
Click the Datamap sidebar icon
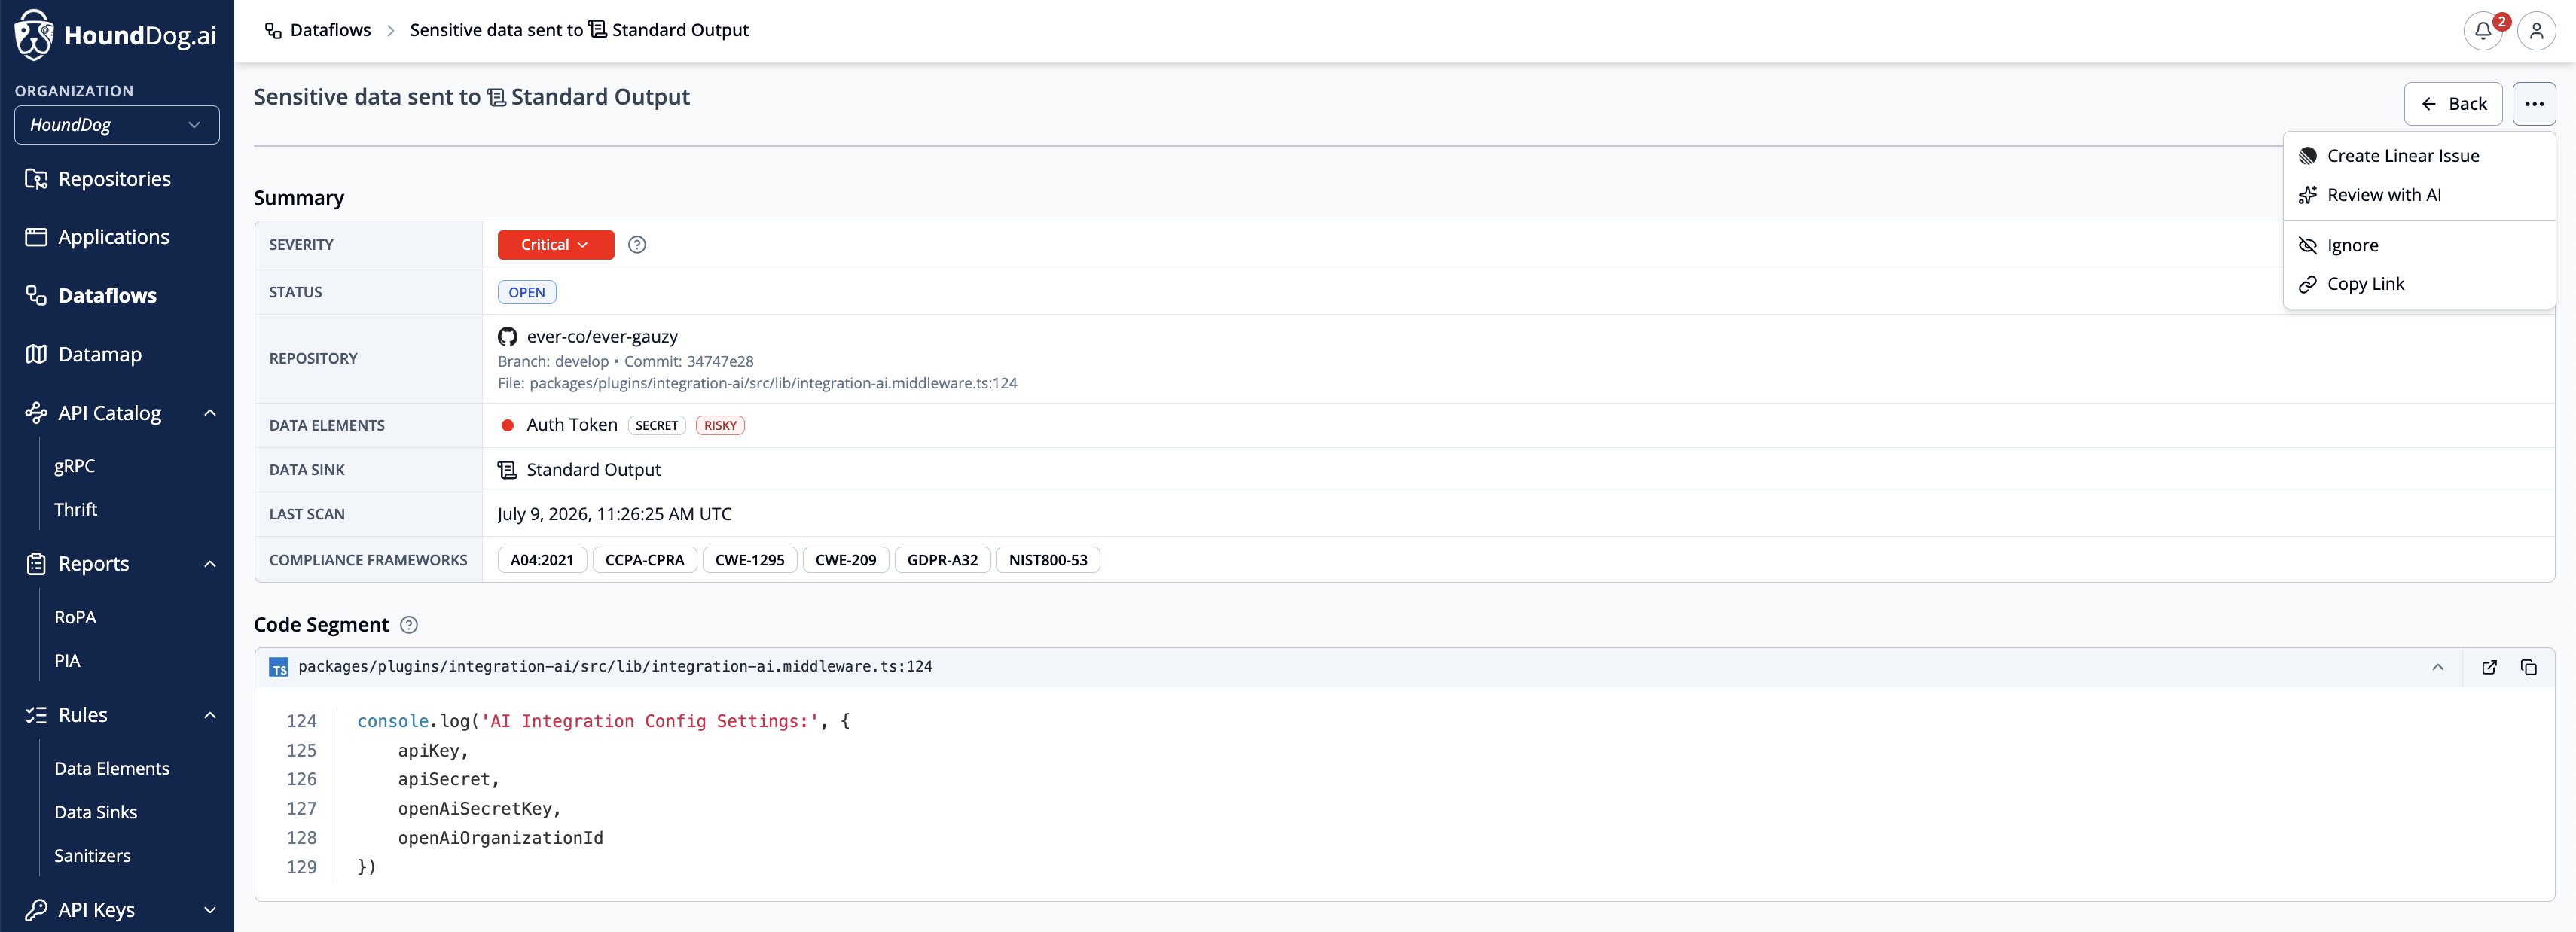36,354
